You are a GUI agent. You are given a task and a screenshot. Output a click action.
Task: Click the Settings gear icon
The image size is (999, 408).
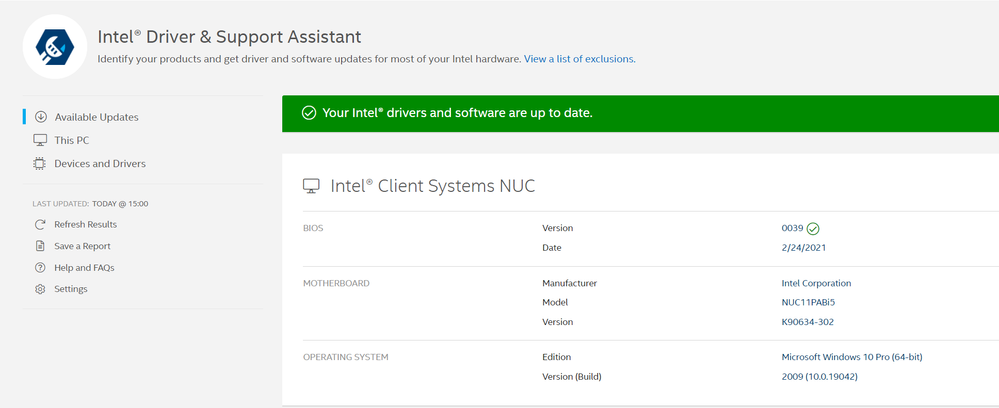(x=40, y=289)
